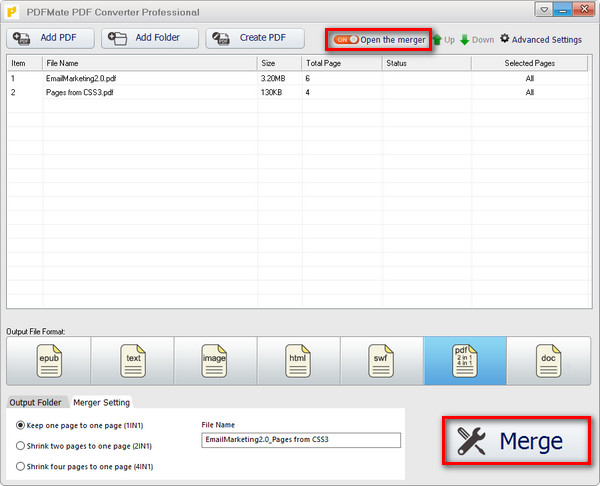The height and width of the screenshot is (486, 600).
Task: Move selected file Up
Action: coord(443,40)
